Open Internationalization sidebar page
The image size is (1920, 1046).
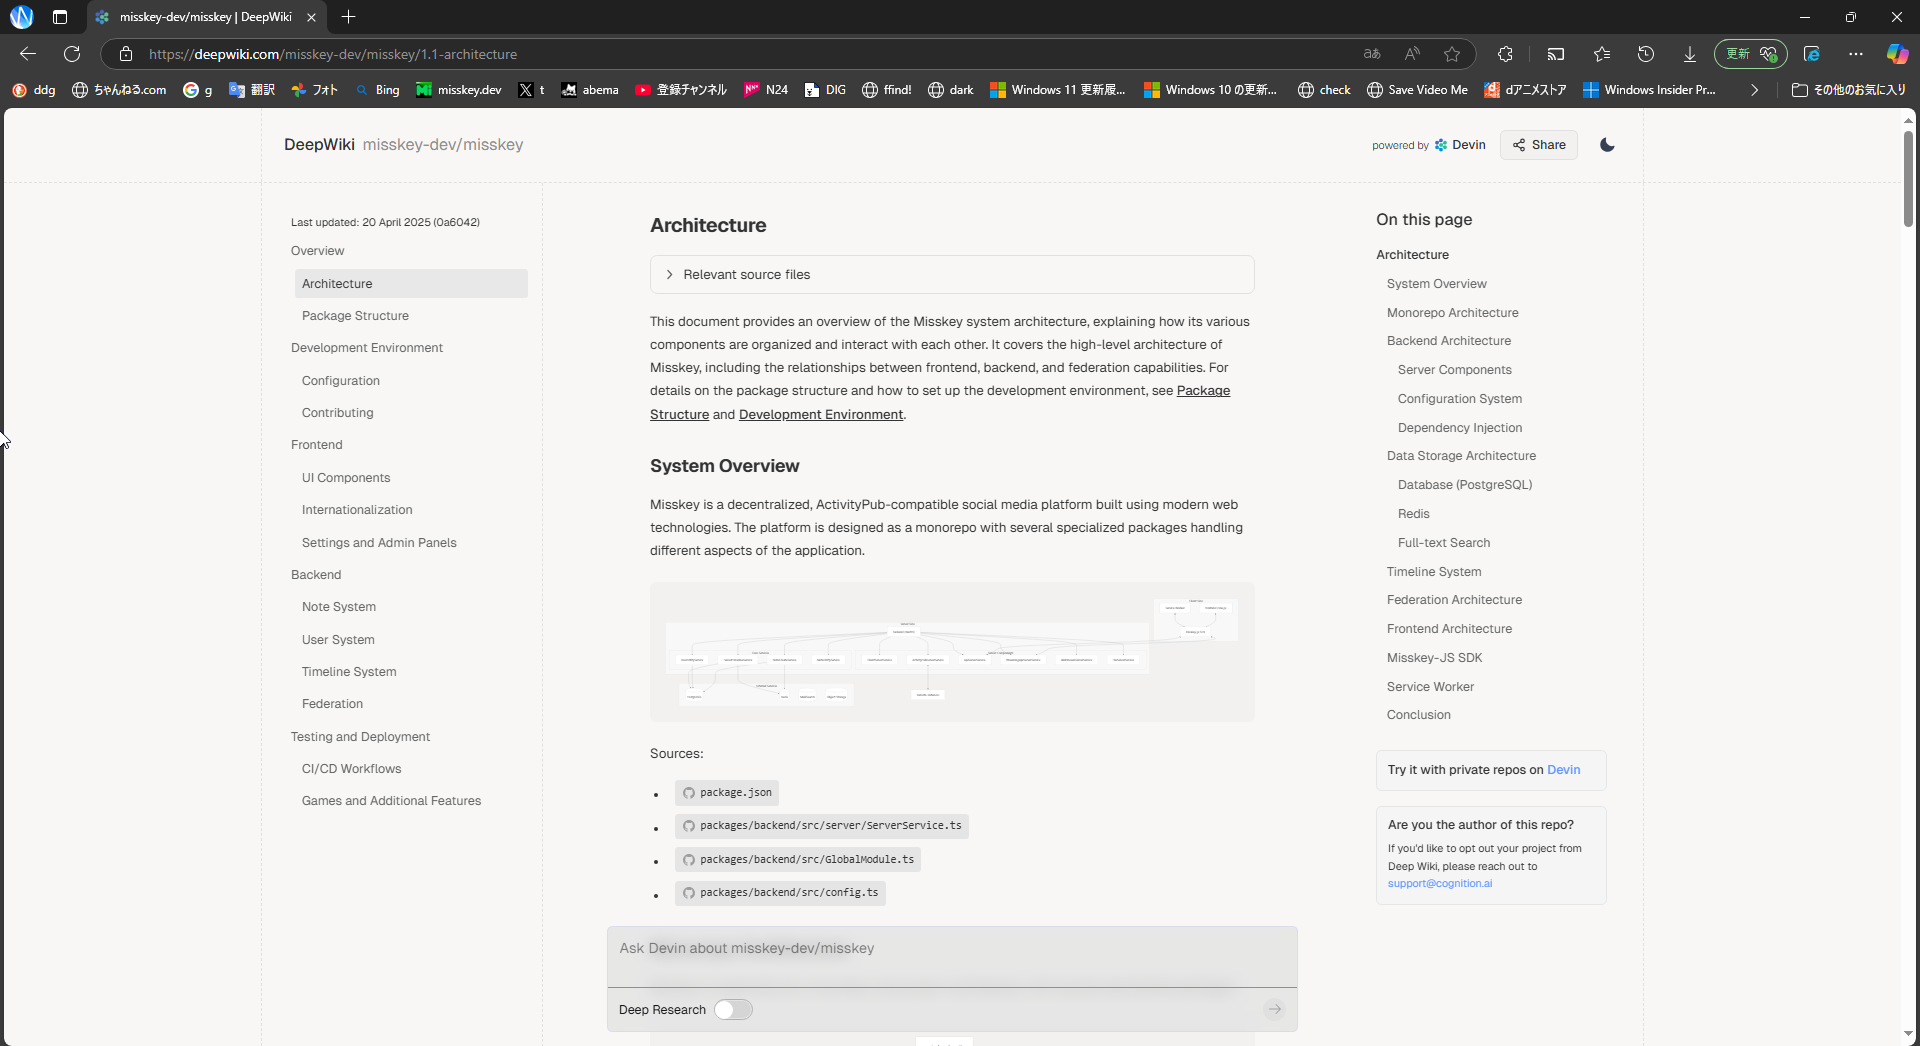(x=357, y=510)
